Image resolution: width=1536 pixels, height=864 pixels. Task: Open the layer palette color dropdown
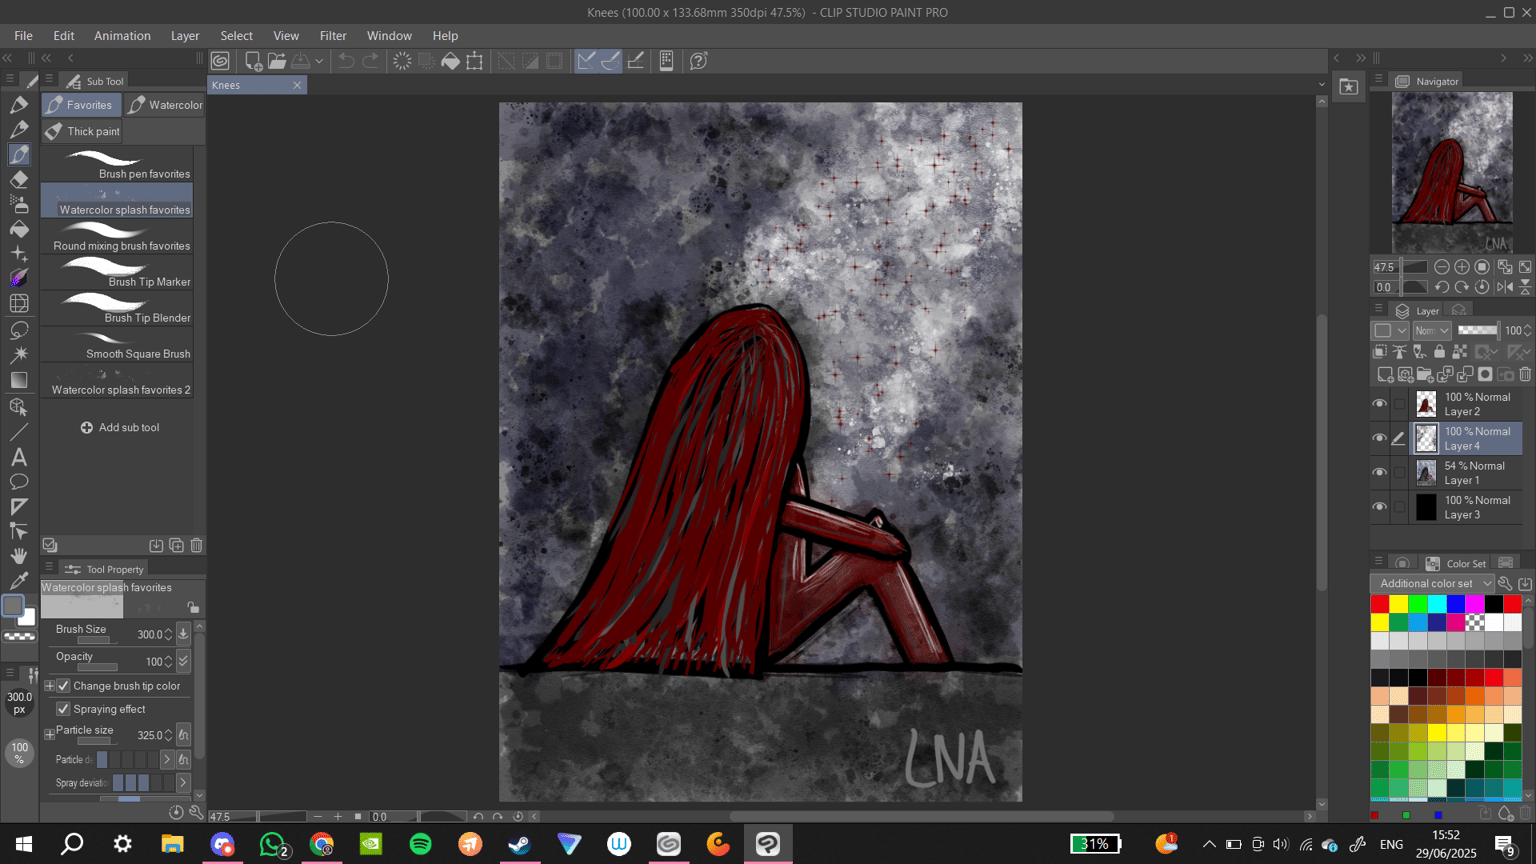[1390, 331]
